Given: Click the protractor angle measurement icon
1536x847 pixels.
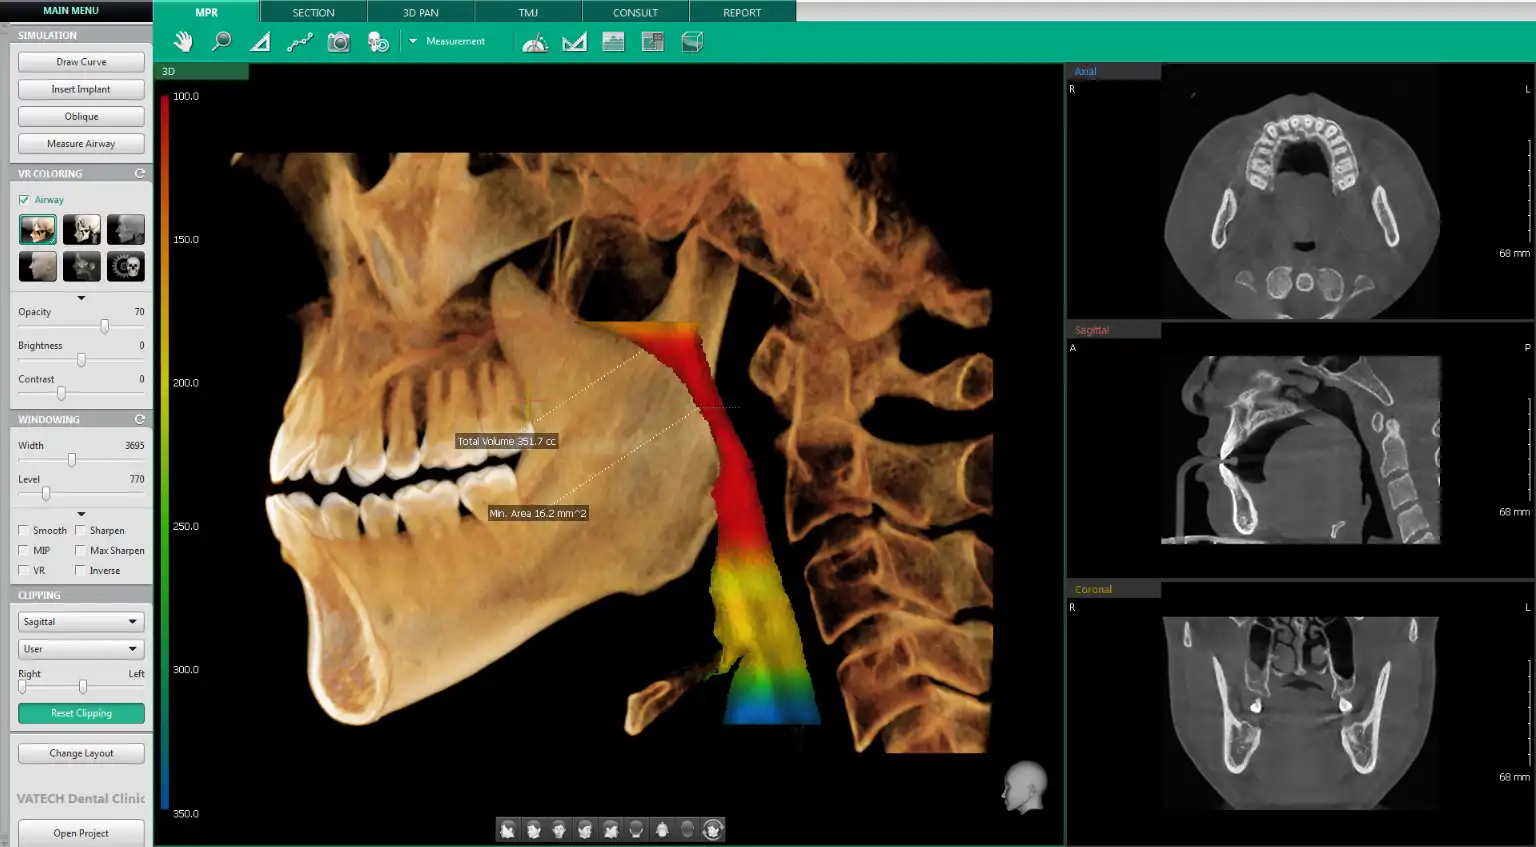Looking at the screenshot, I should tap(535, 42).
